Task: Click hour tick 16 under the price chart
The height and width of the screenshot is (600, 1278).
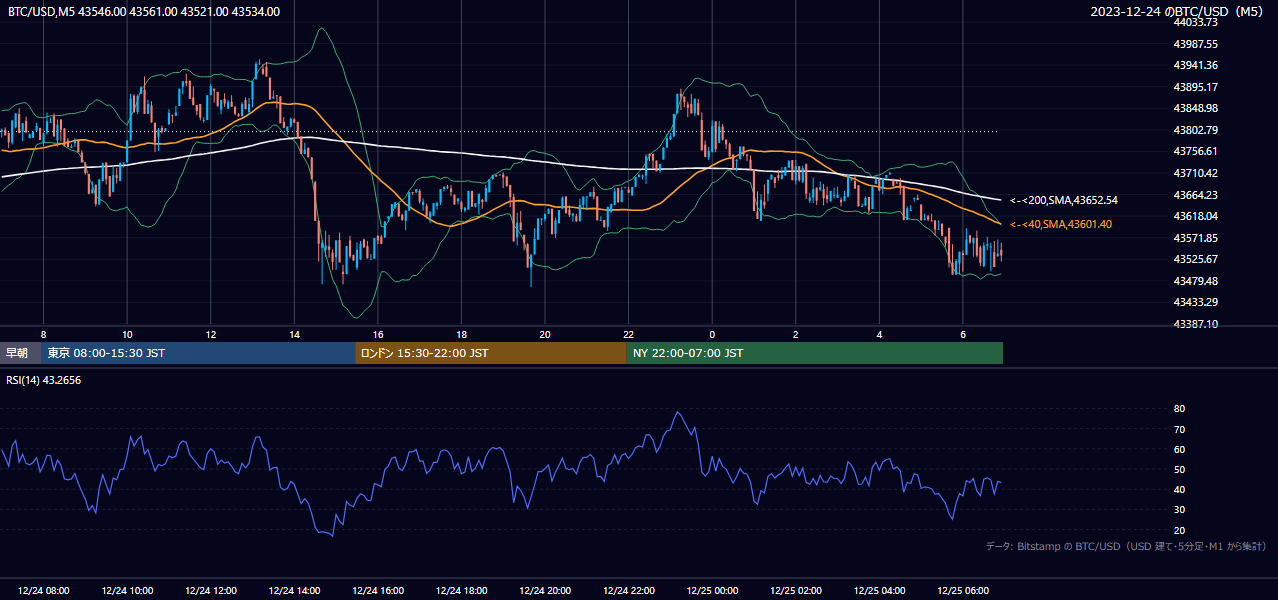Action: click(x=377, y=334)
